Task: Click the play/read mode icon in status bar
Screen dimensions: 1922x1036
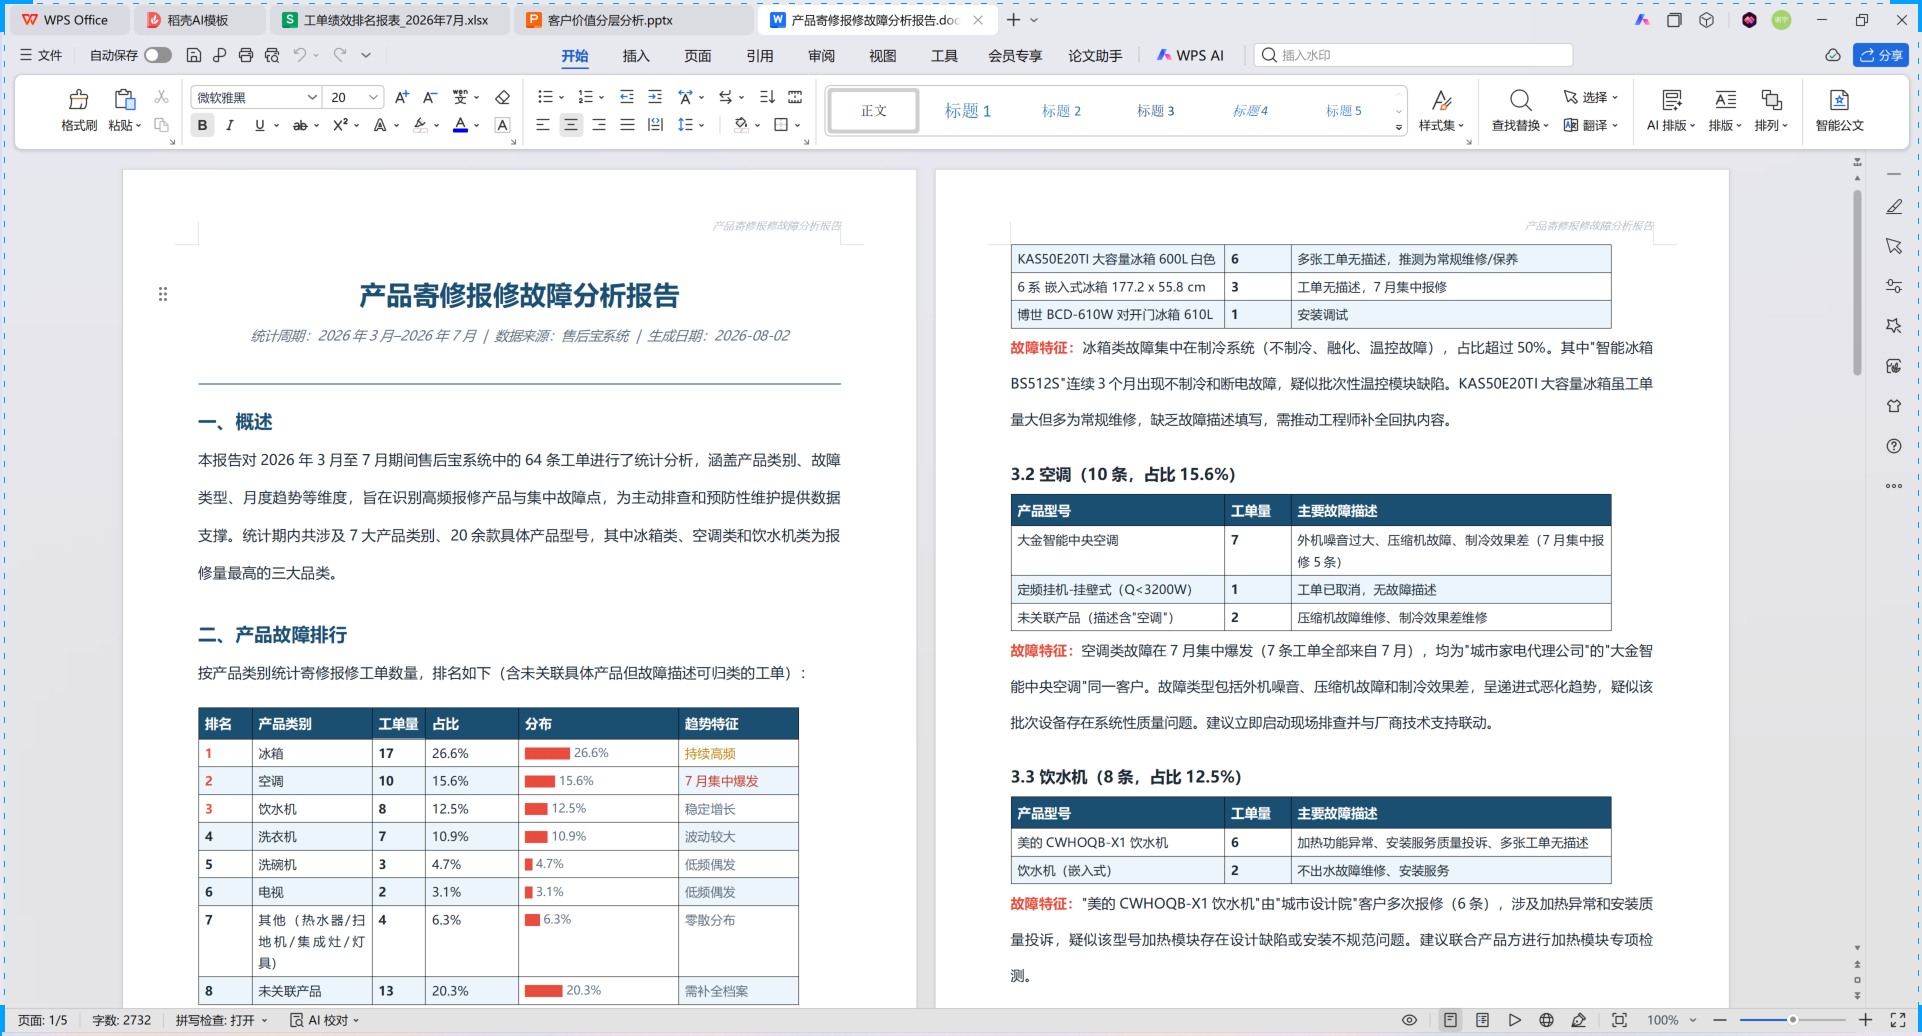Action: coord(1515,1020)
